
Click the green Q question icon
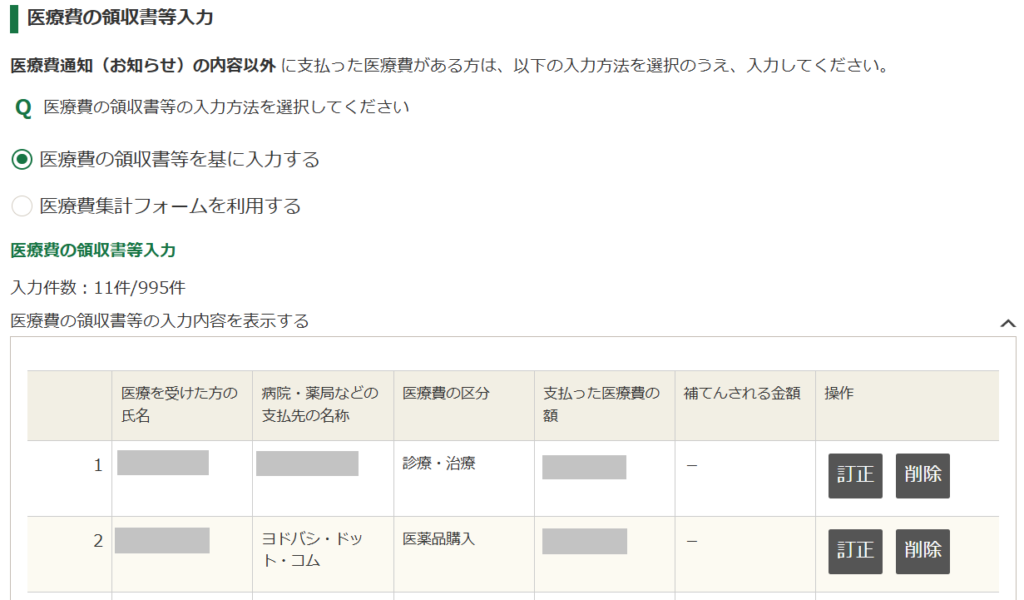tap(23, 108)
